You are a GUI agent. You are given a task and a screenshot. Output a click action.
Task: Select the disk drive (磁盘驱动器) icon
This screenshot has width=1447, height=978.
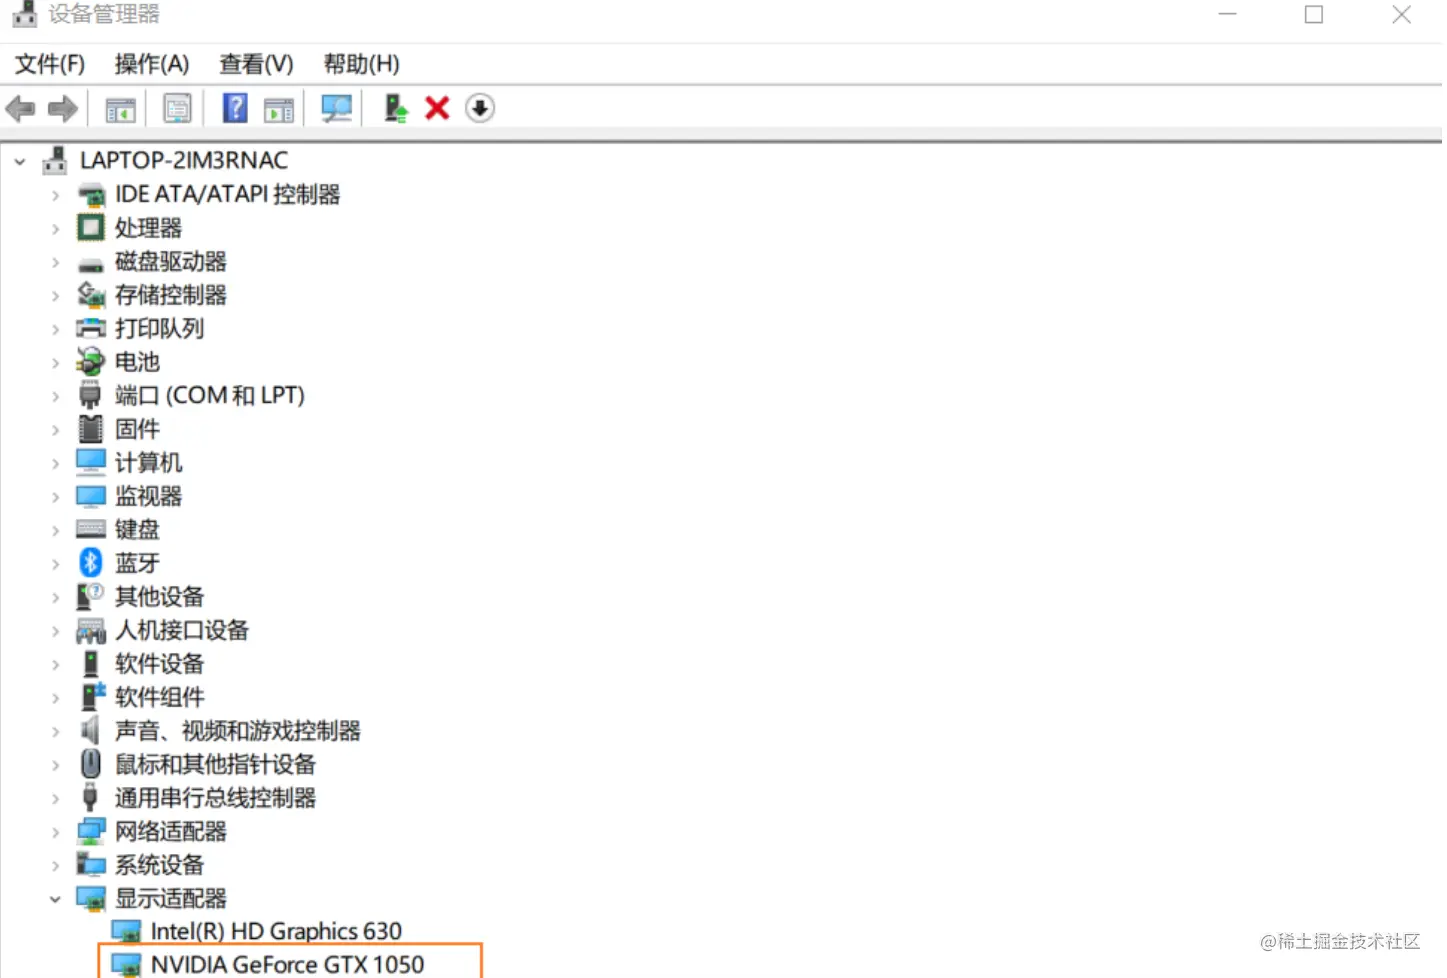tap(91, 264)
